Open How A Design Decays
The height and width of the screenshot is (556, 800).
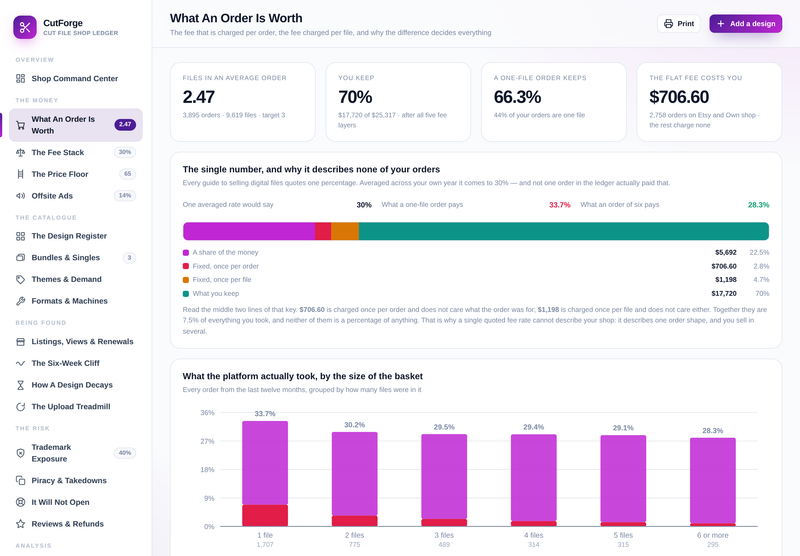tap(76, 385)
